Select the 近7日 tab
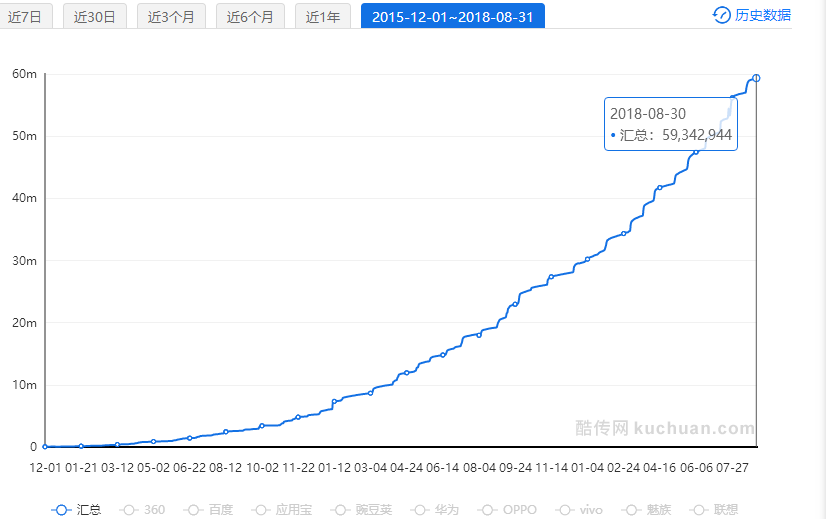The width and height of the screenshot is (826, 519). point(25,16)
